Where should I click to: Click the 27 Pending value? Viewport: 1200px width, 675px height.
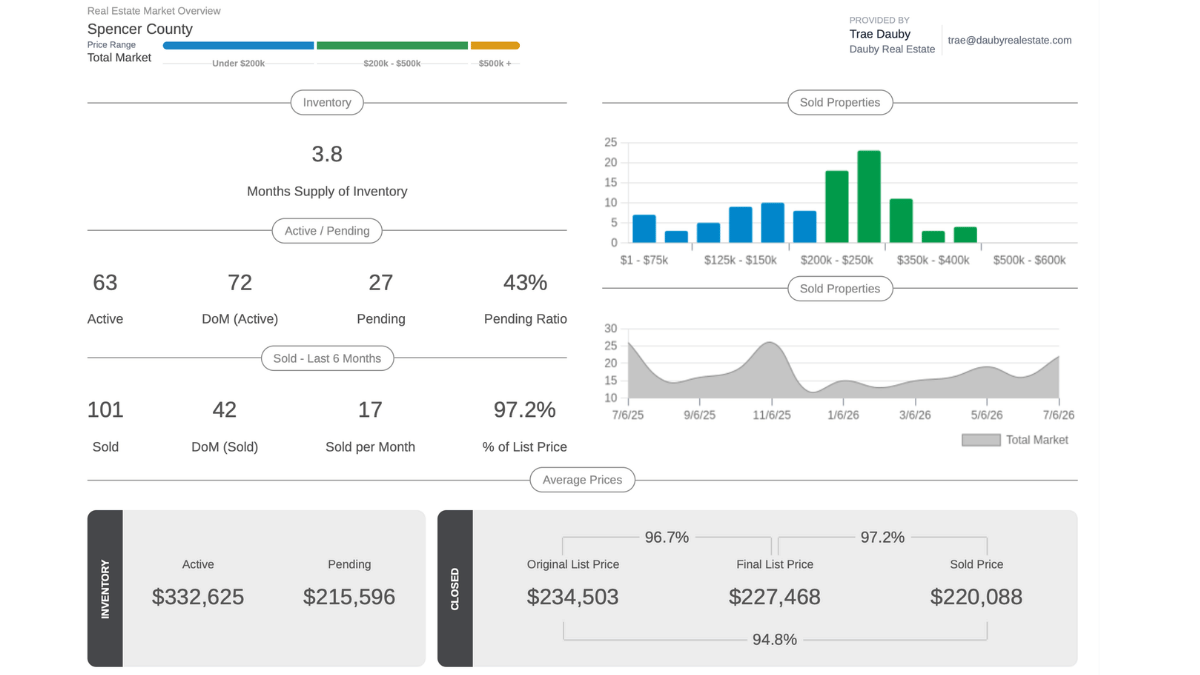[381, 283]
